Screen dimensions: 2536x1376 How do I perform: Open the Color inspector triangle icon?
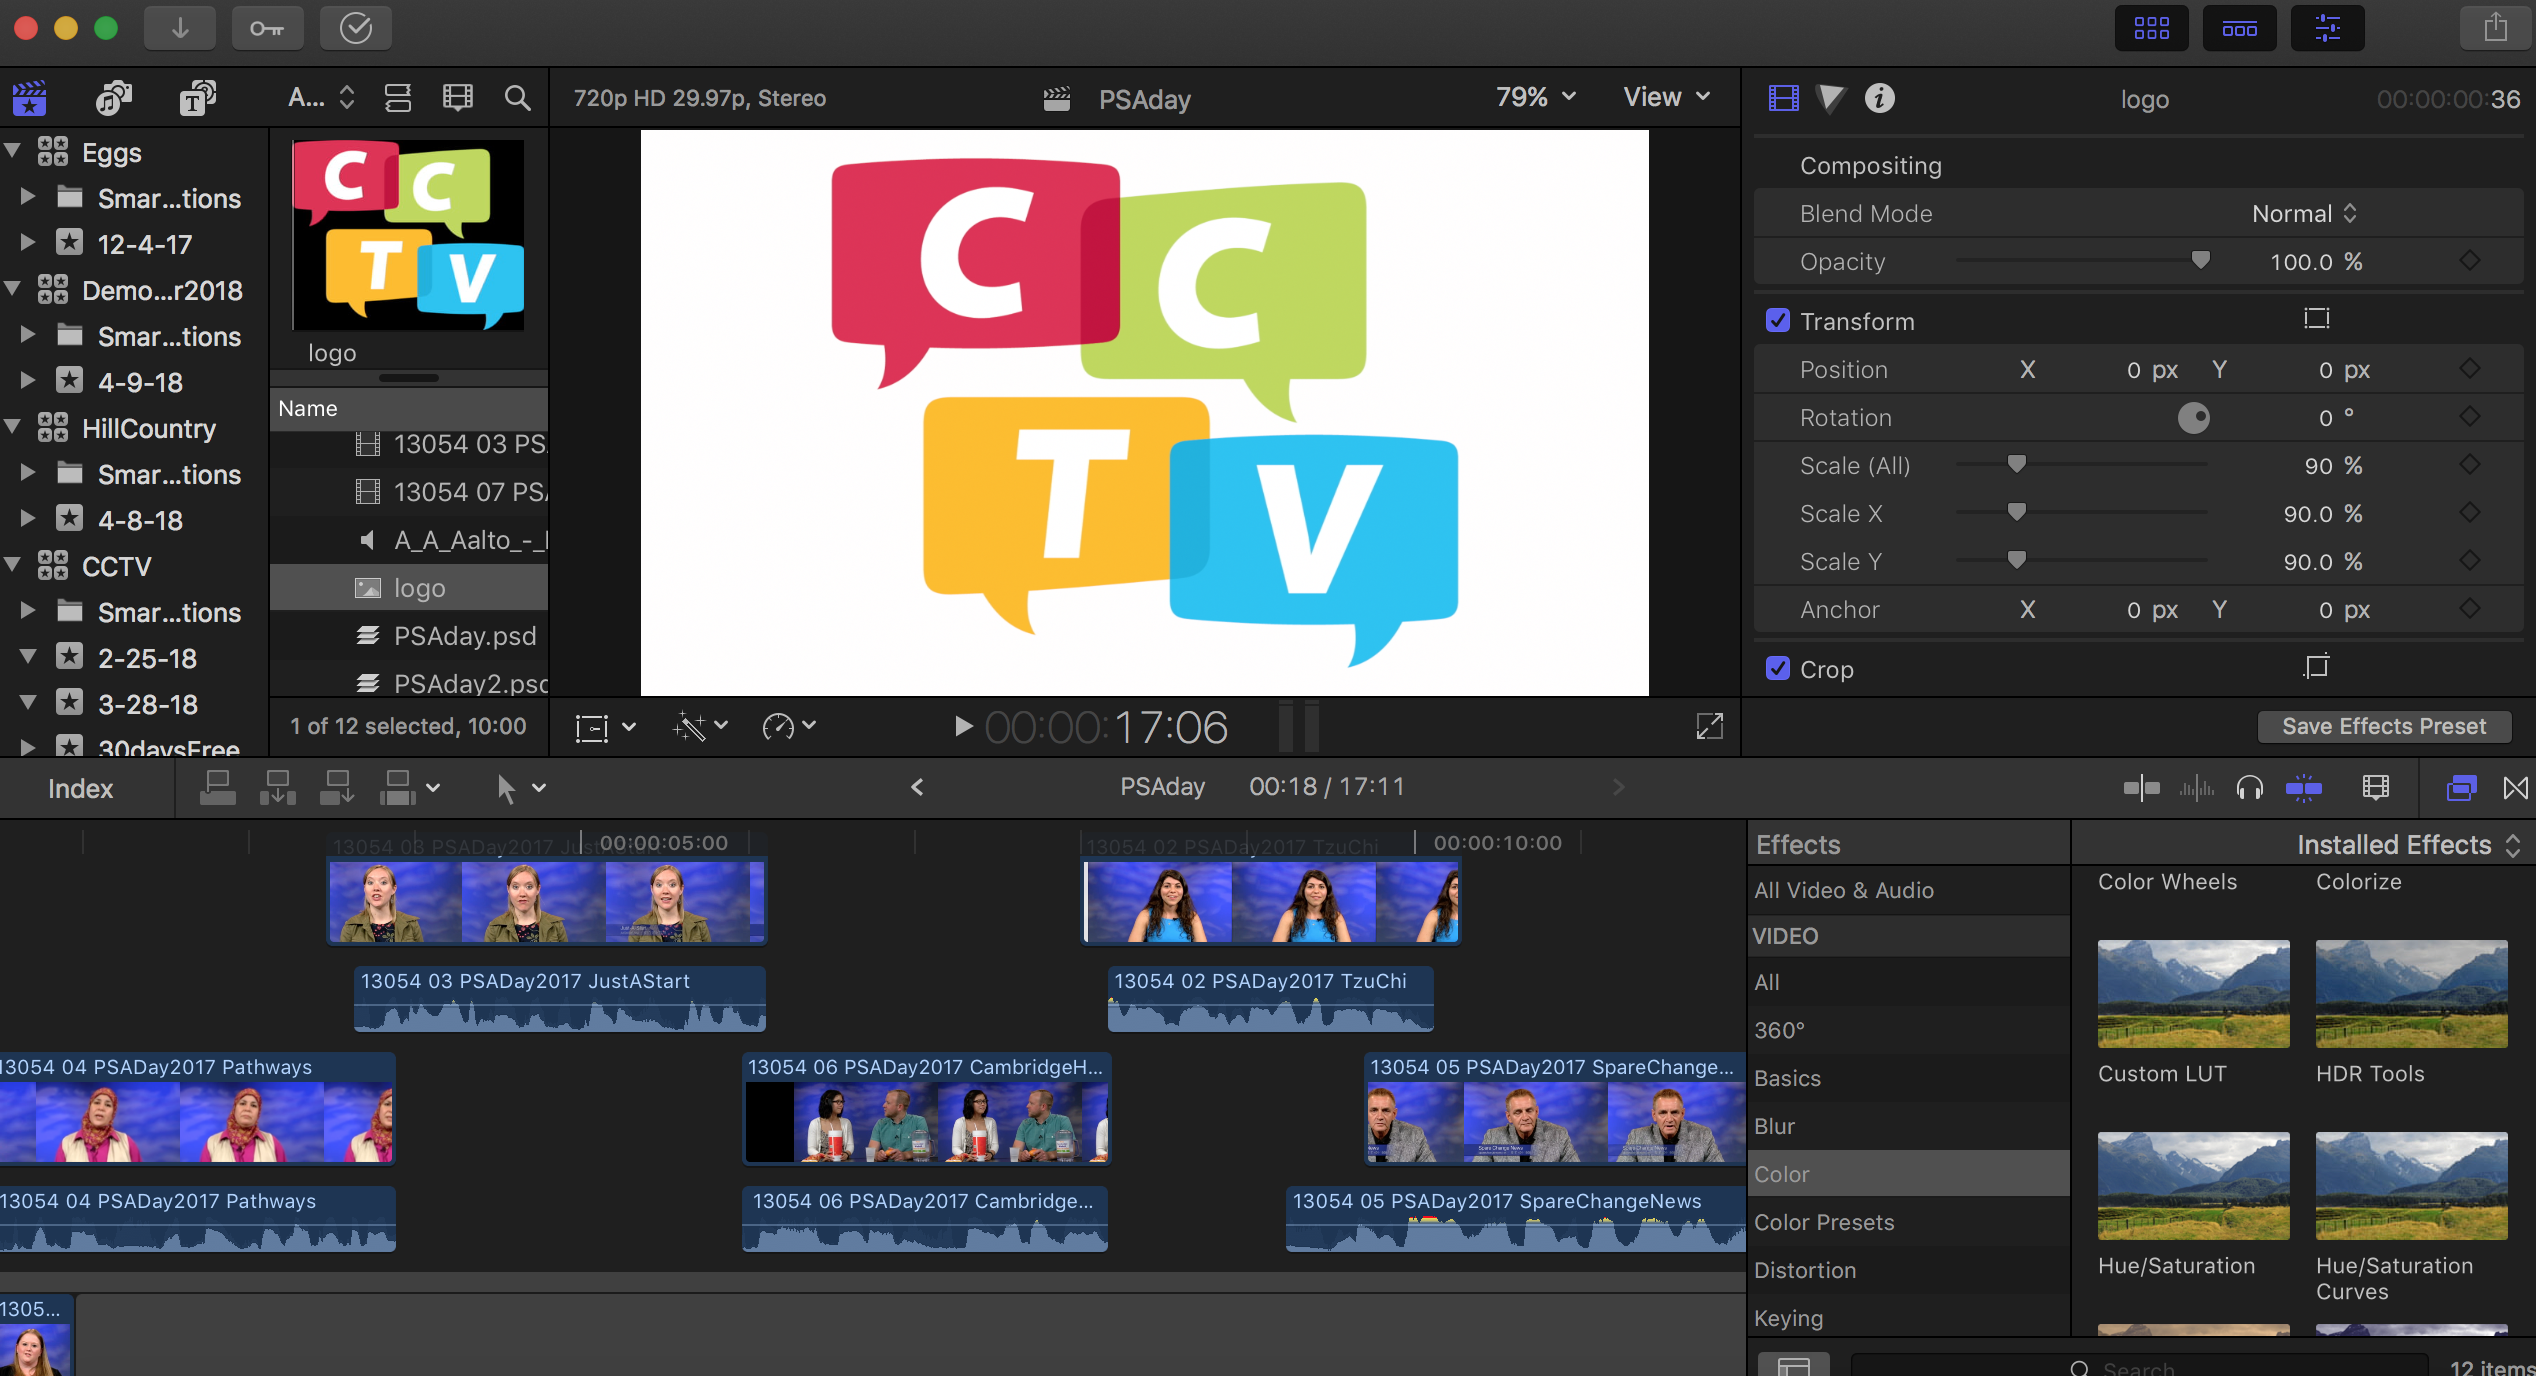click(1831, 98)
